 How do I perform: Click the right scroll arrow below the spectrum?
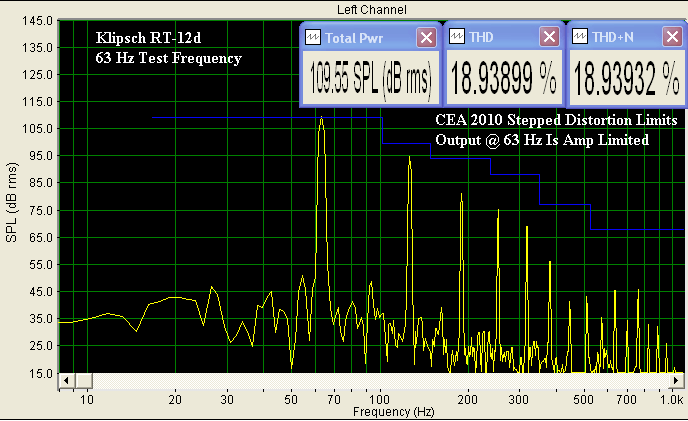[677, 380]
